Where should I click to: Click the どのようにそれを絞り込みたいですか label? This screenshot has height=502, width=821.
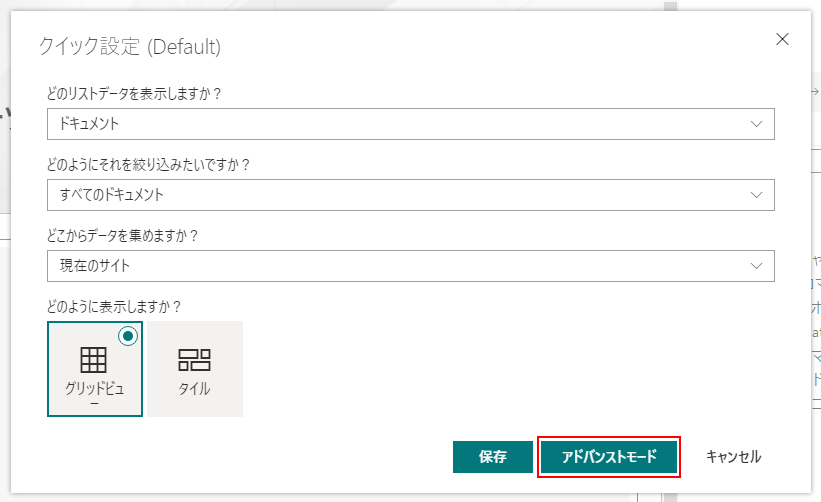[148, 164]
